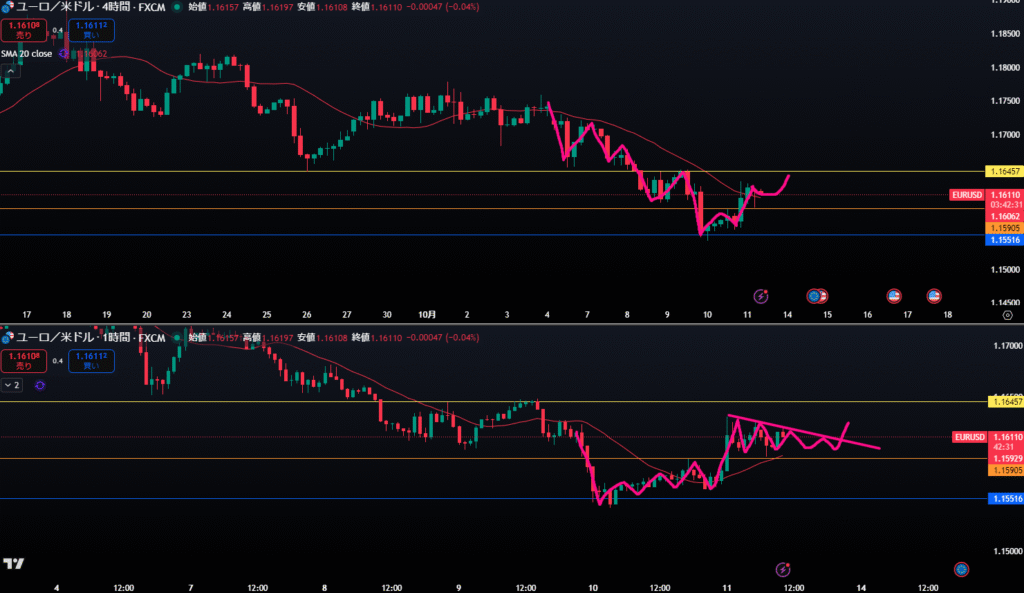The width and height of the screenshot is (1024, 593).
Task: Open the US flag economic event near date 18
Action: 934,296
